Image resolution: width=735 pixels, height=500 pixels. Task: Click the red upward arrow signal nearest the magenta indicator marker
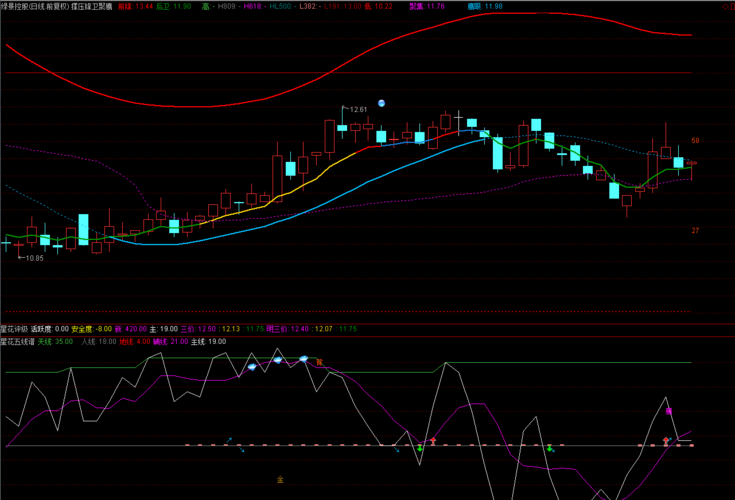pos(666,440)
